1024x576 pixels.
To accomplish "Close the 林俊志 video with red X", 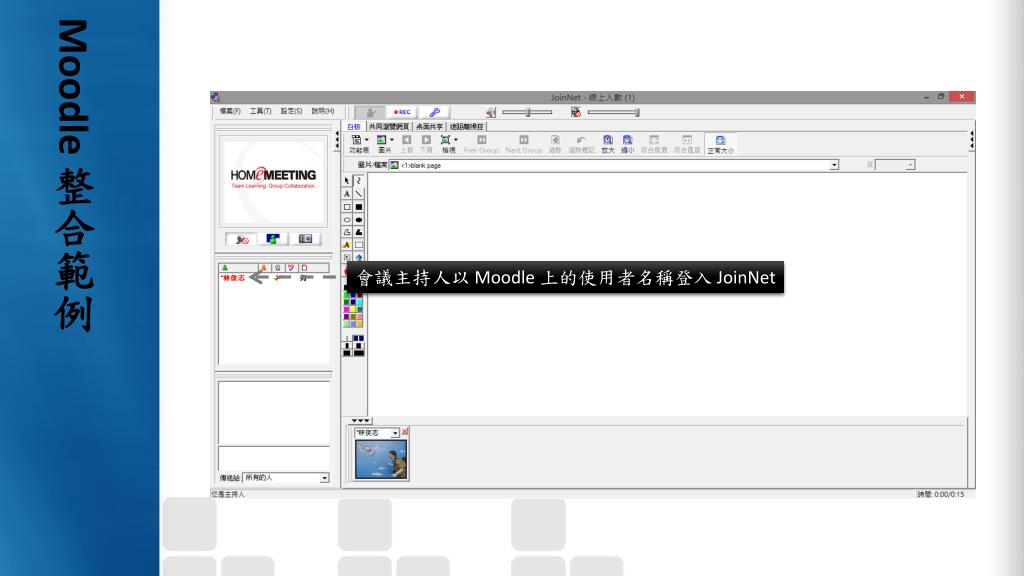I will tap(405, 432).
